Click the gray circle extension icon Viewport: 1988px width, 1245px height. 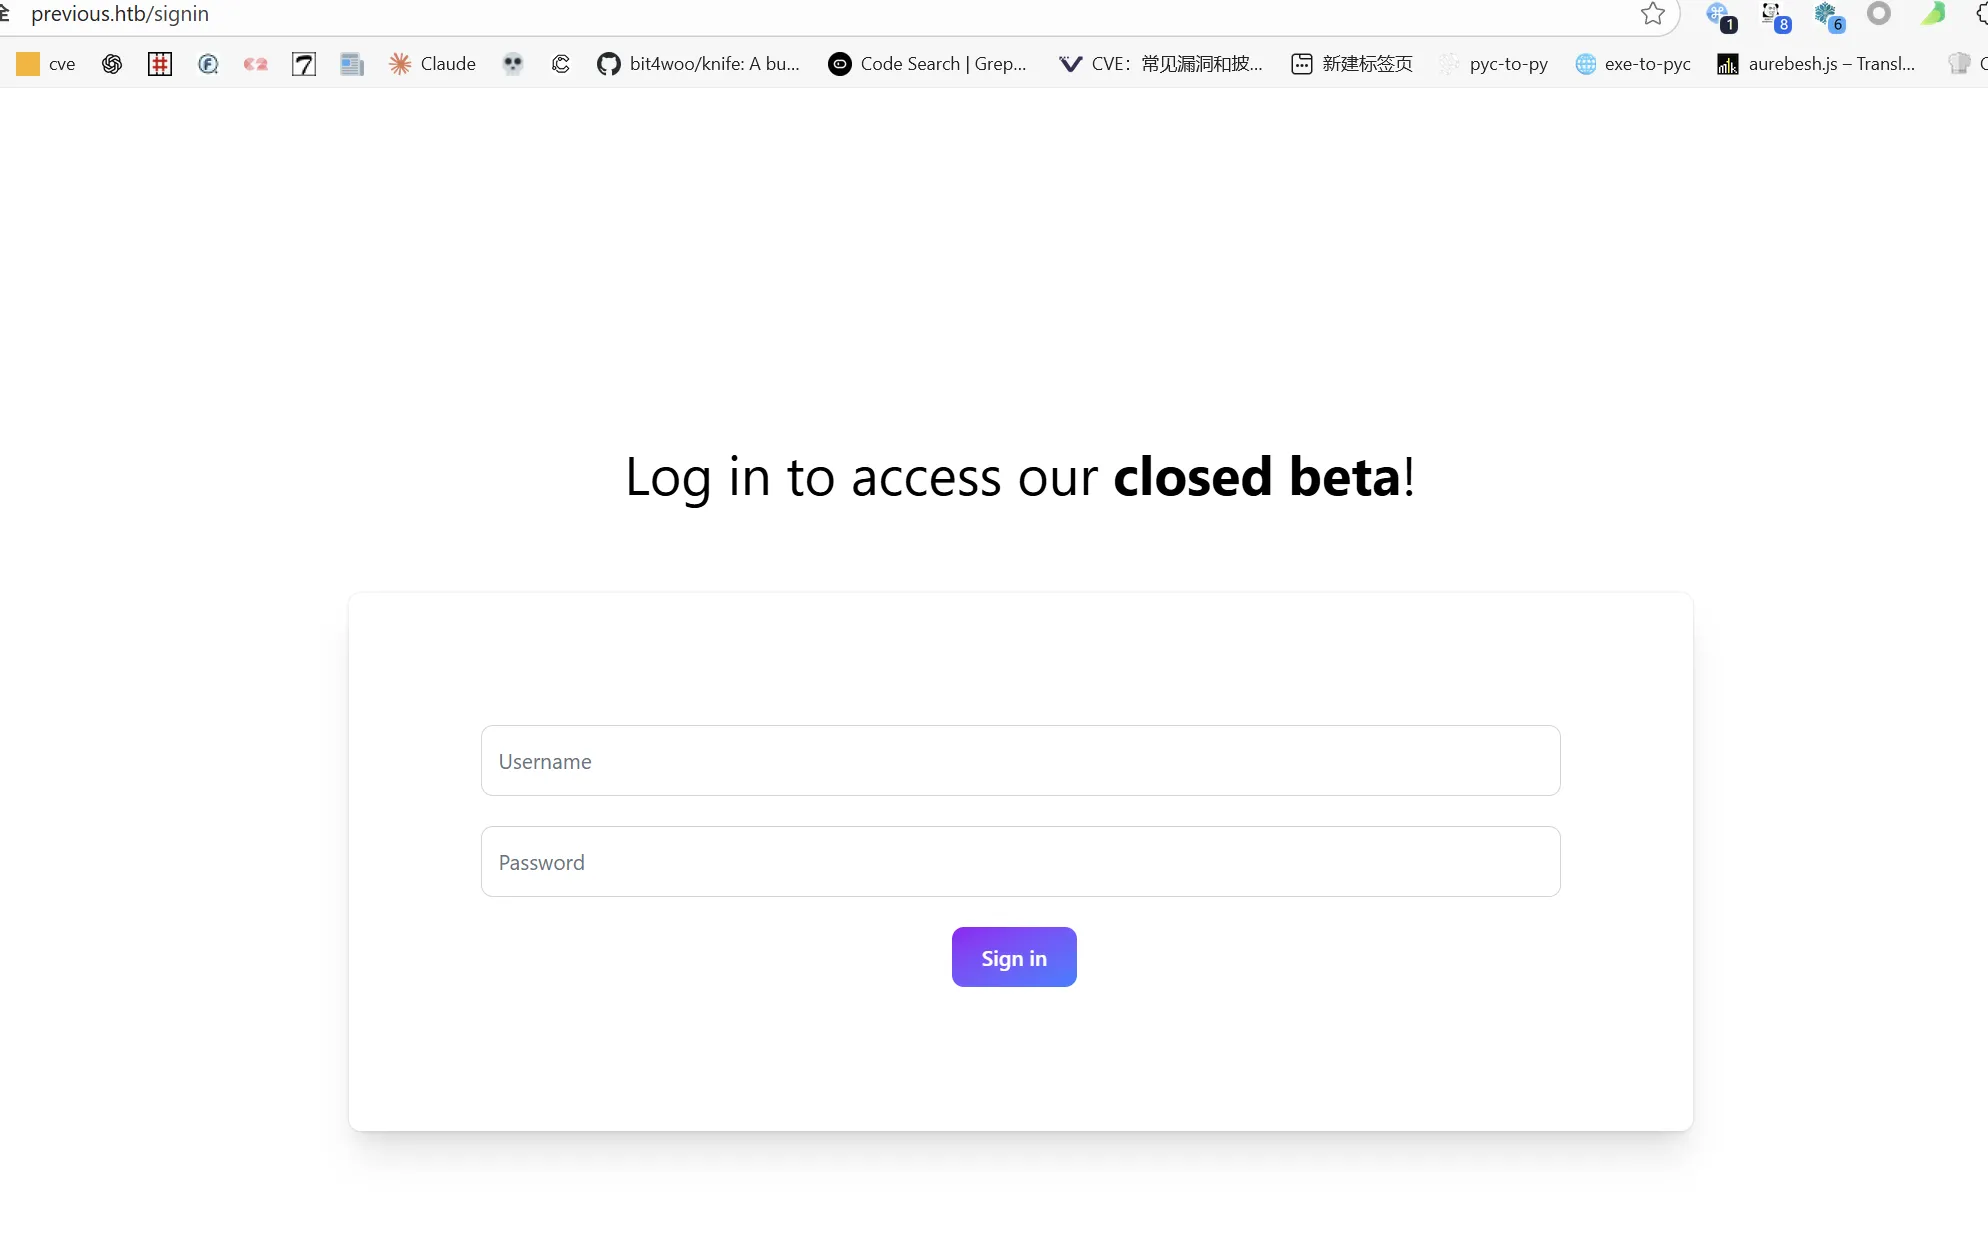click(x=1879, y=14)
